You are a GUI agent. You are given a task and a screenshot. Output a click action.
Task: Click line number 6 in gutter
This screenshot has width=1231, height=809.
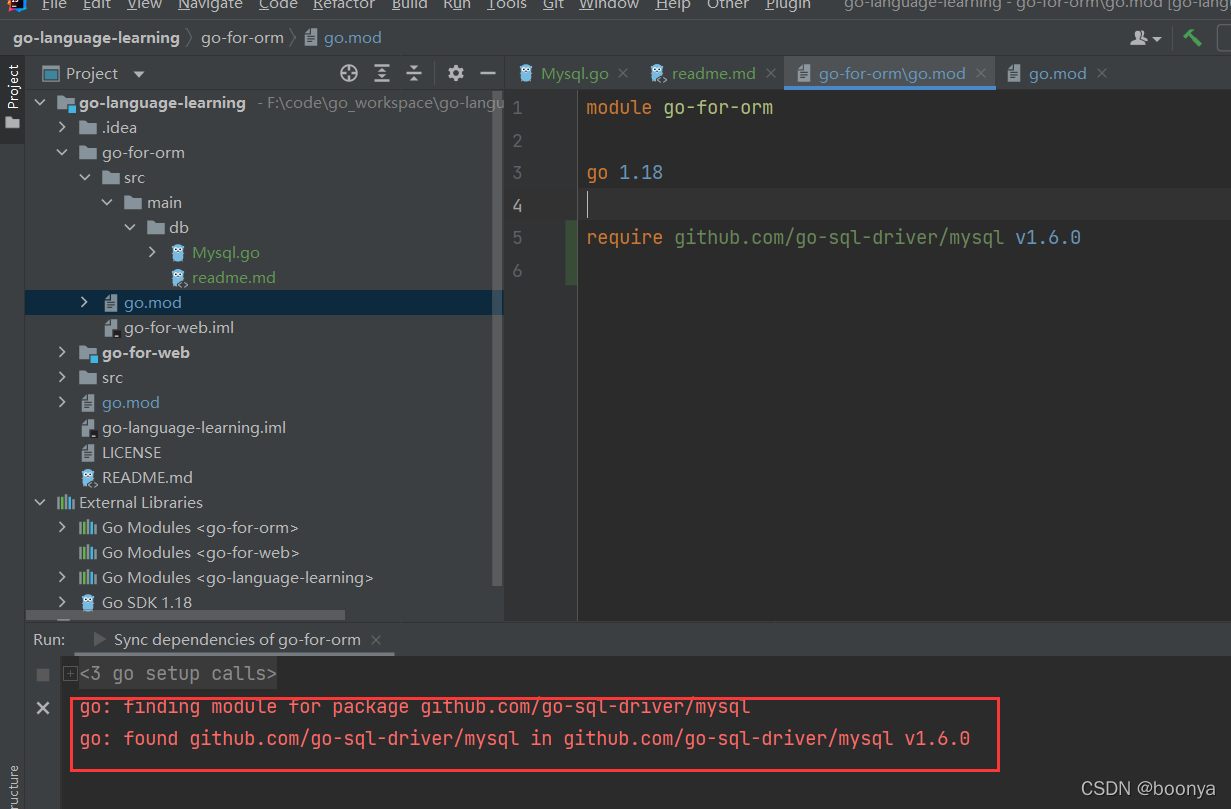[517, 271]
